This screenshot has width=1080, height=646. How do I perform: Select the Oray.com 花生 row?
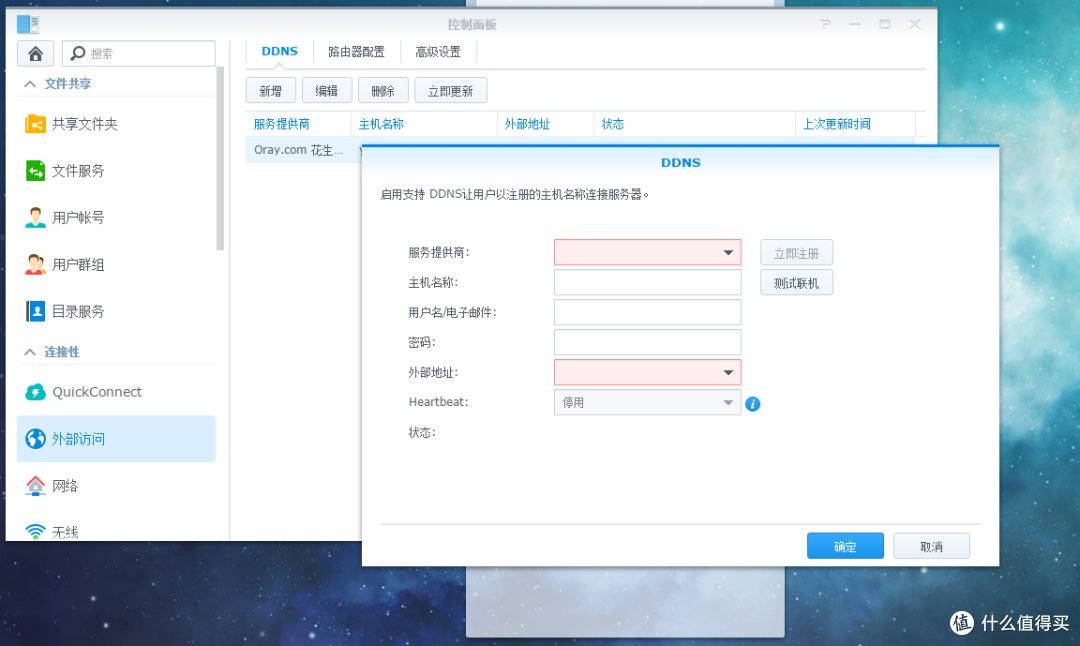(304, 150)
